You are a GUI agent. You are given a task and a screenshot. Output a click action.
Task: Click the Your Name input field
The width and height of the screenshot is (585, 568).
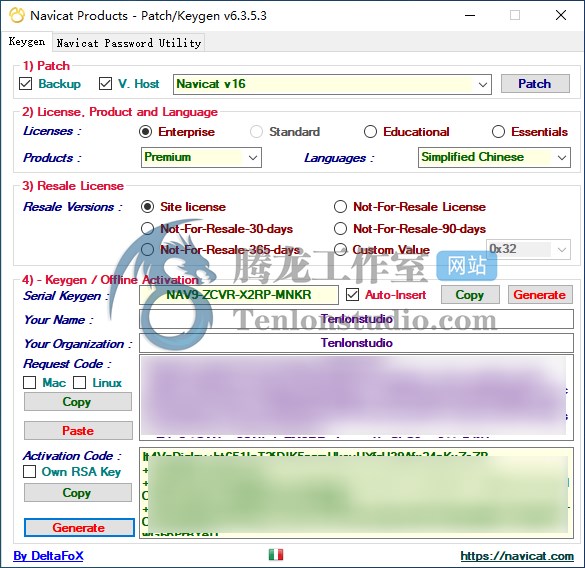click(x=356, y=319)
